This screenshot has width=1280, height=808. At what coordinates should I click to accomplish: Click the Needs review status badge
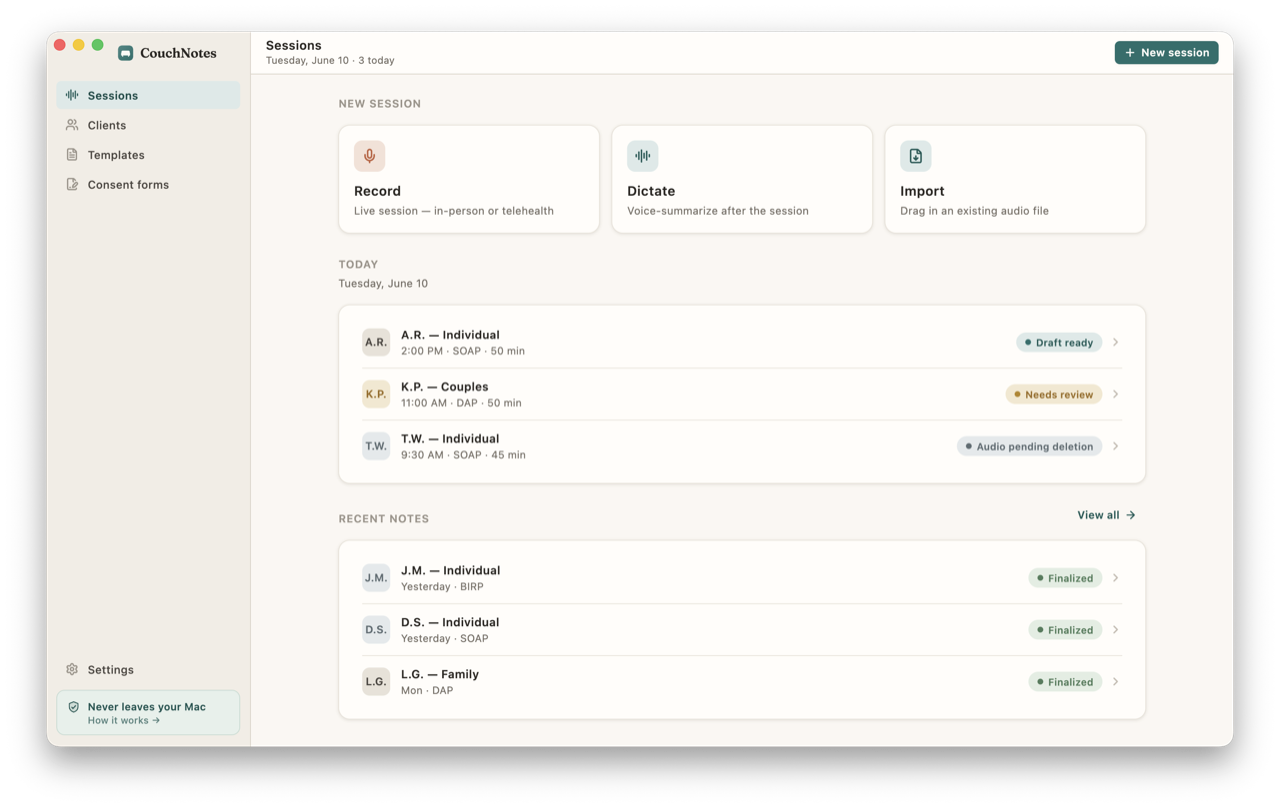tap(1054, 394)
